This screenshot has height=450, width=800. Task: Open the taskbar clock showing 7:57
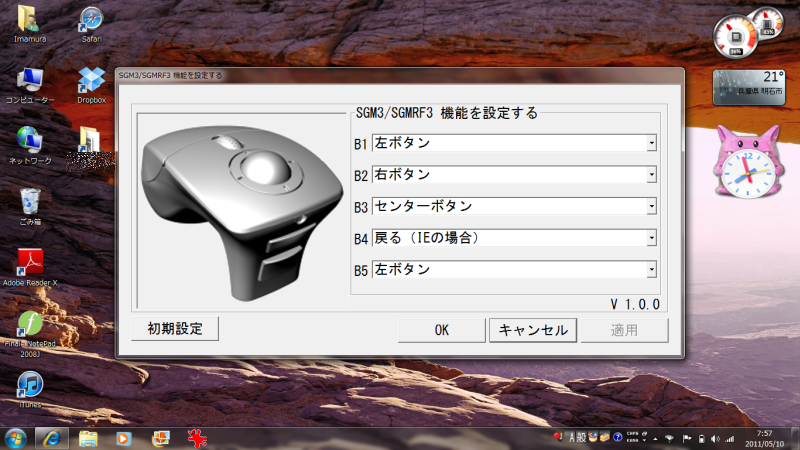[x=764, y=439]
